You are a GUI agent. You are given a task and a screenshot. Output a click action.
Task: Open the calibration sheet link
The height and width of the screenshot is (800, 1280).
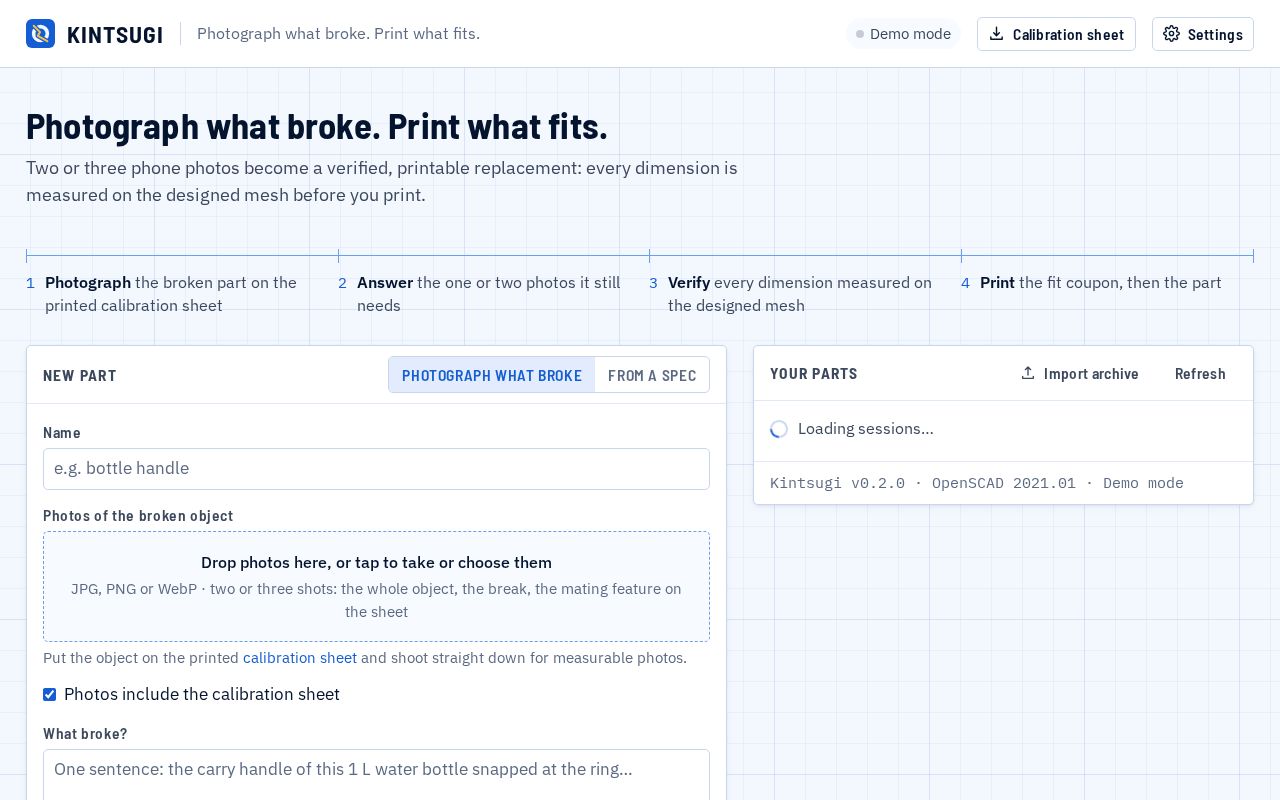pos(300,658)
